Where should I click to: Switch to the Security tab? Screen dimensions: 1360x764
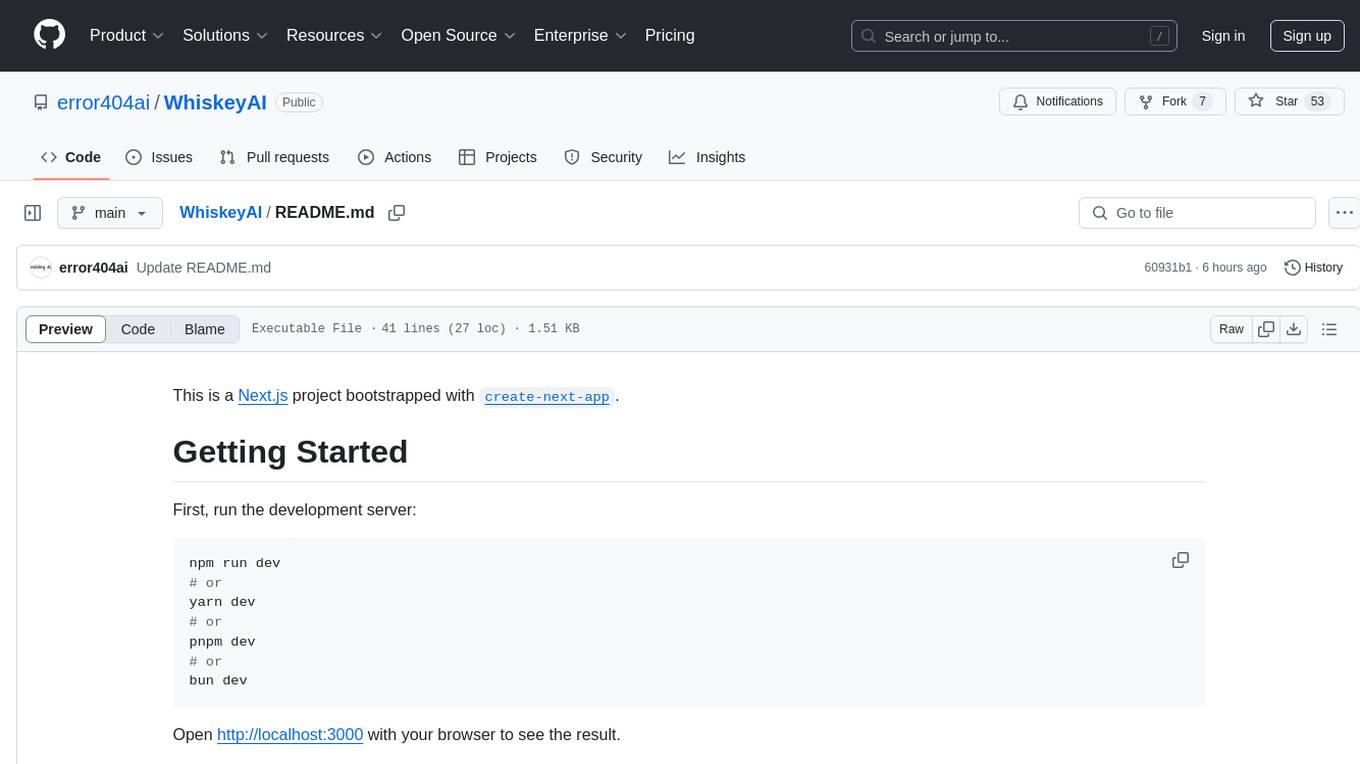click(x=603, y=157)
